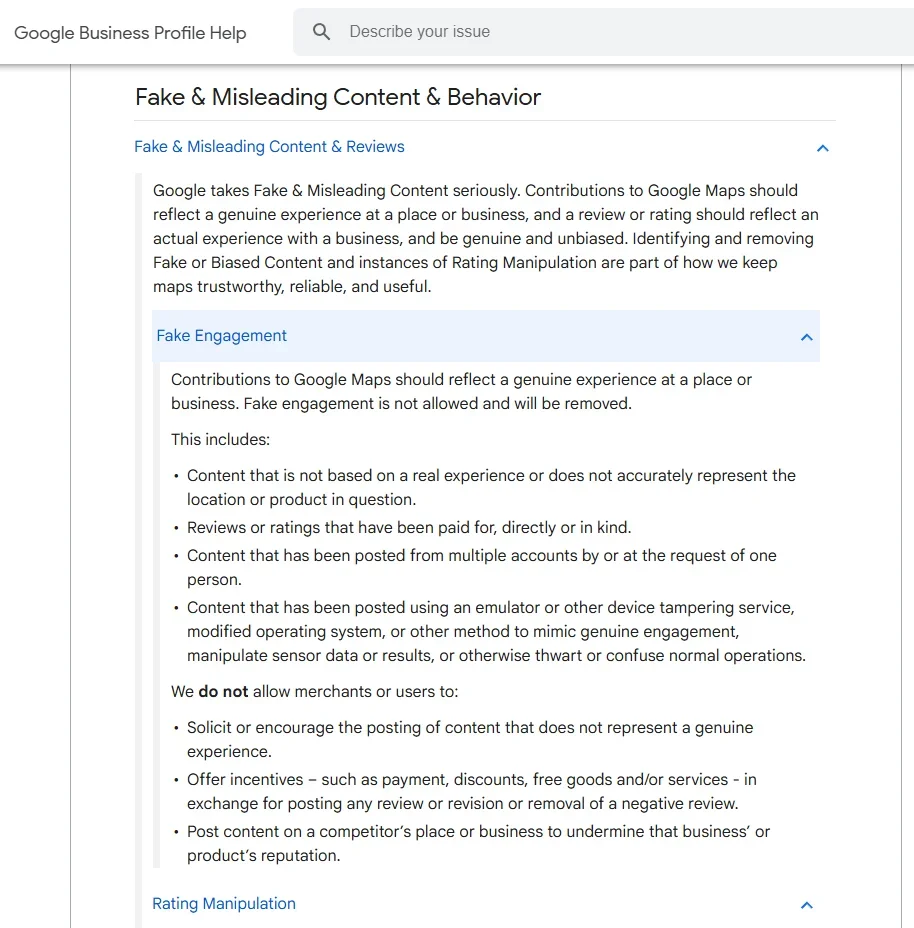Collapse Fake Engagement using its chevron icon
This screenshot has height=928, width=914.
point(806,337)
